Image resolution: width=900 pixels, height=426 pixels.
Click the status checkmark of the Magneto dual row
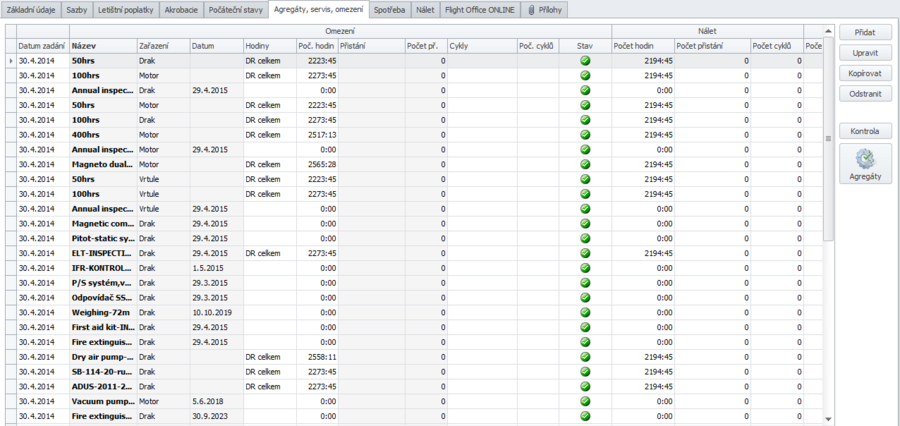click(x=585, y=164)
